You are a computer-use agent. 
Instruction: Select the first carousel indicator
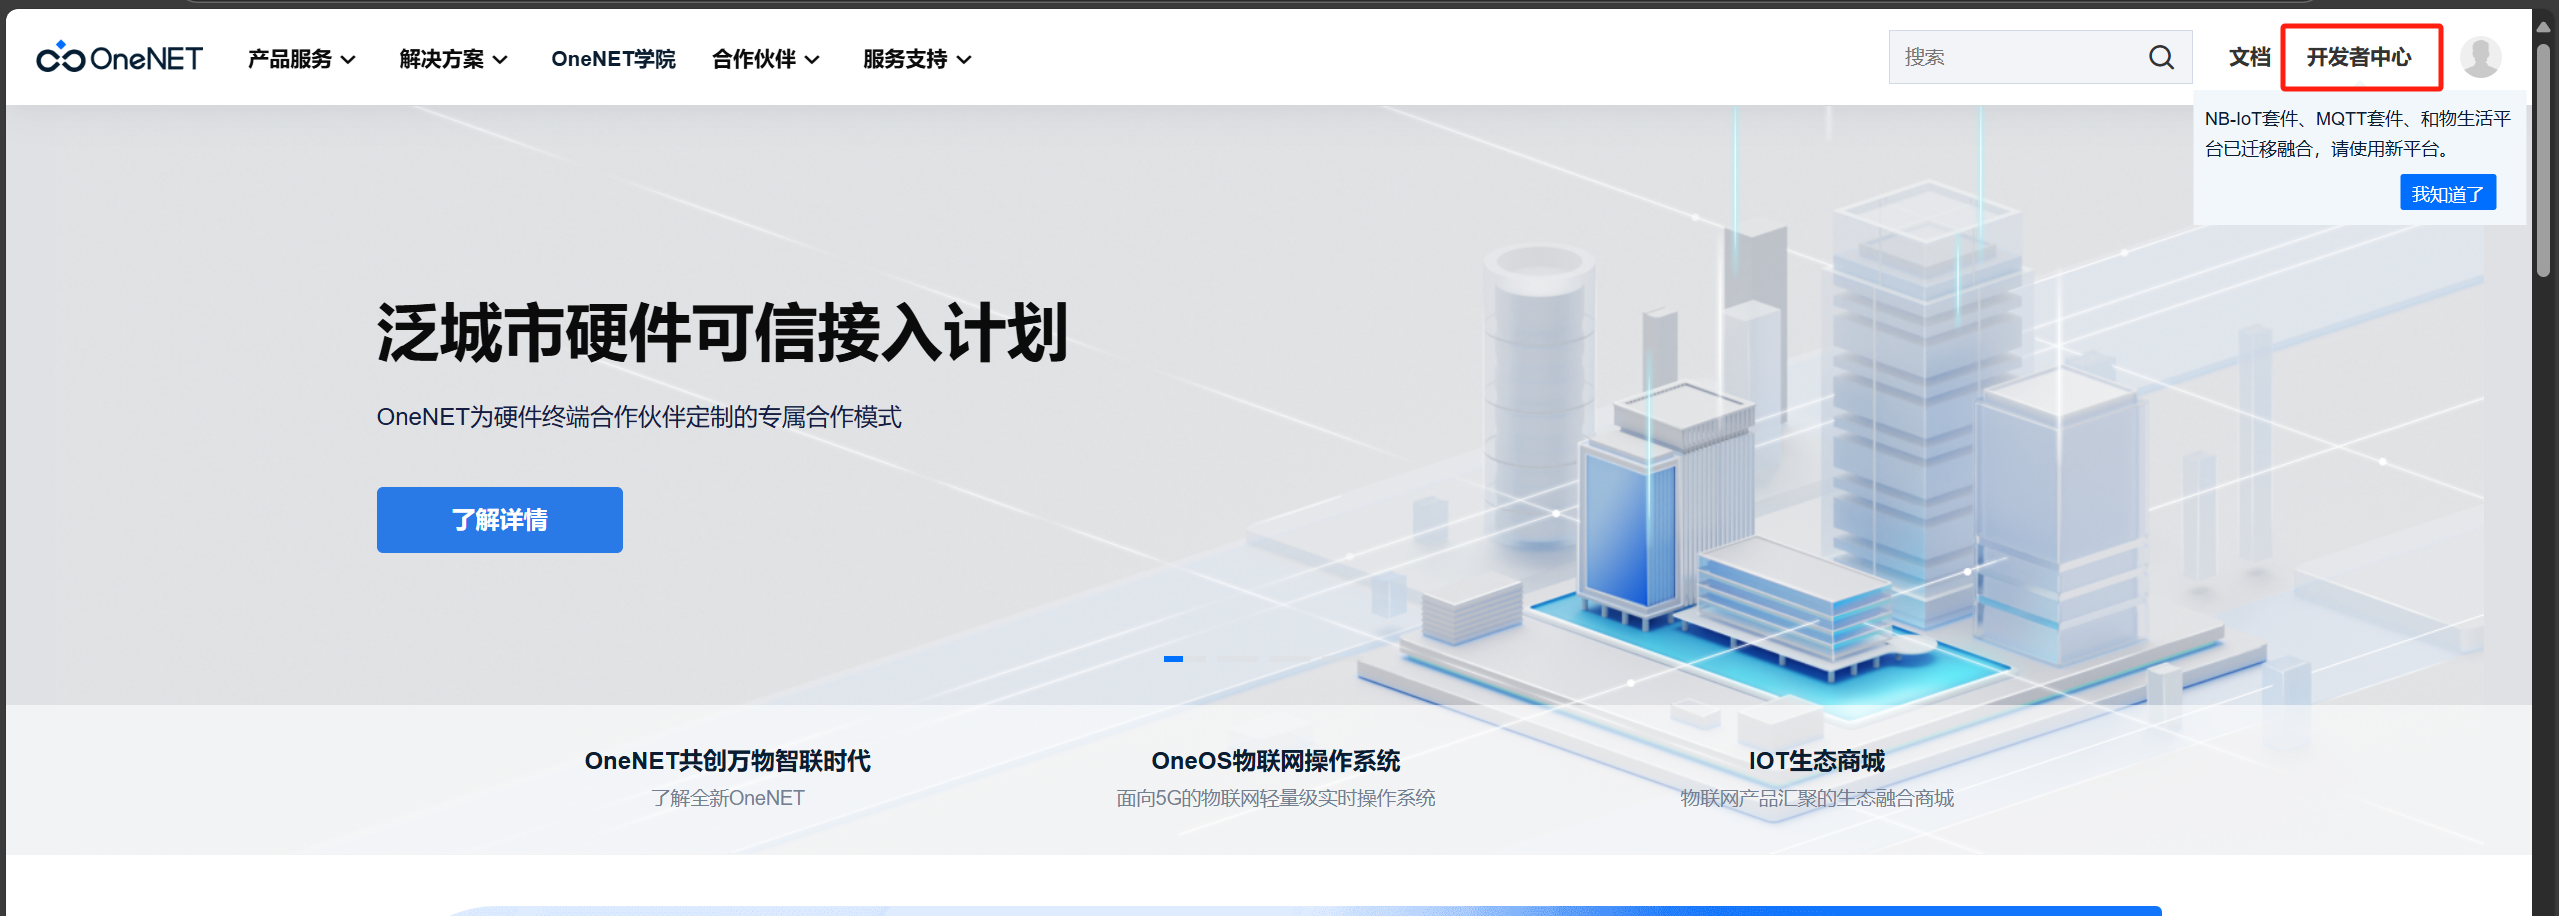[1173, 659]
